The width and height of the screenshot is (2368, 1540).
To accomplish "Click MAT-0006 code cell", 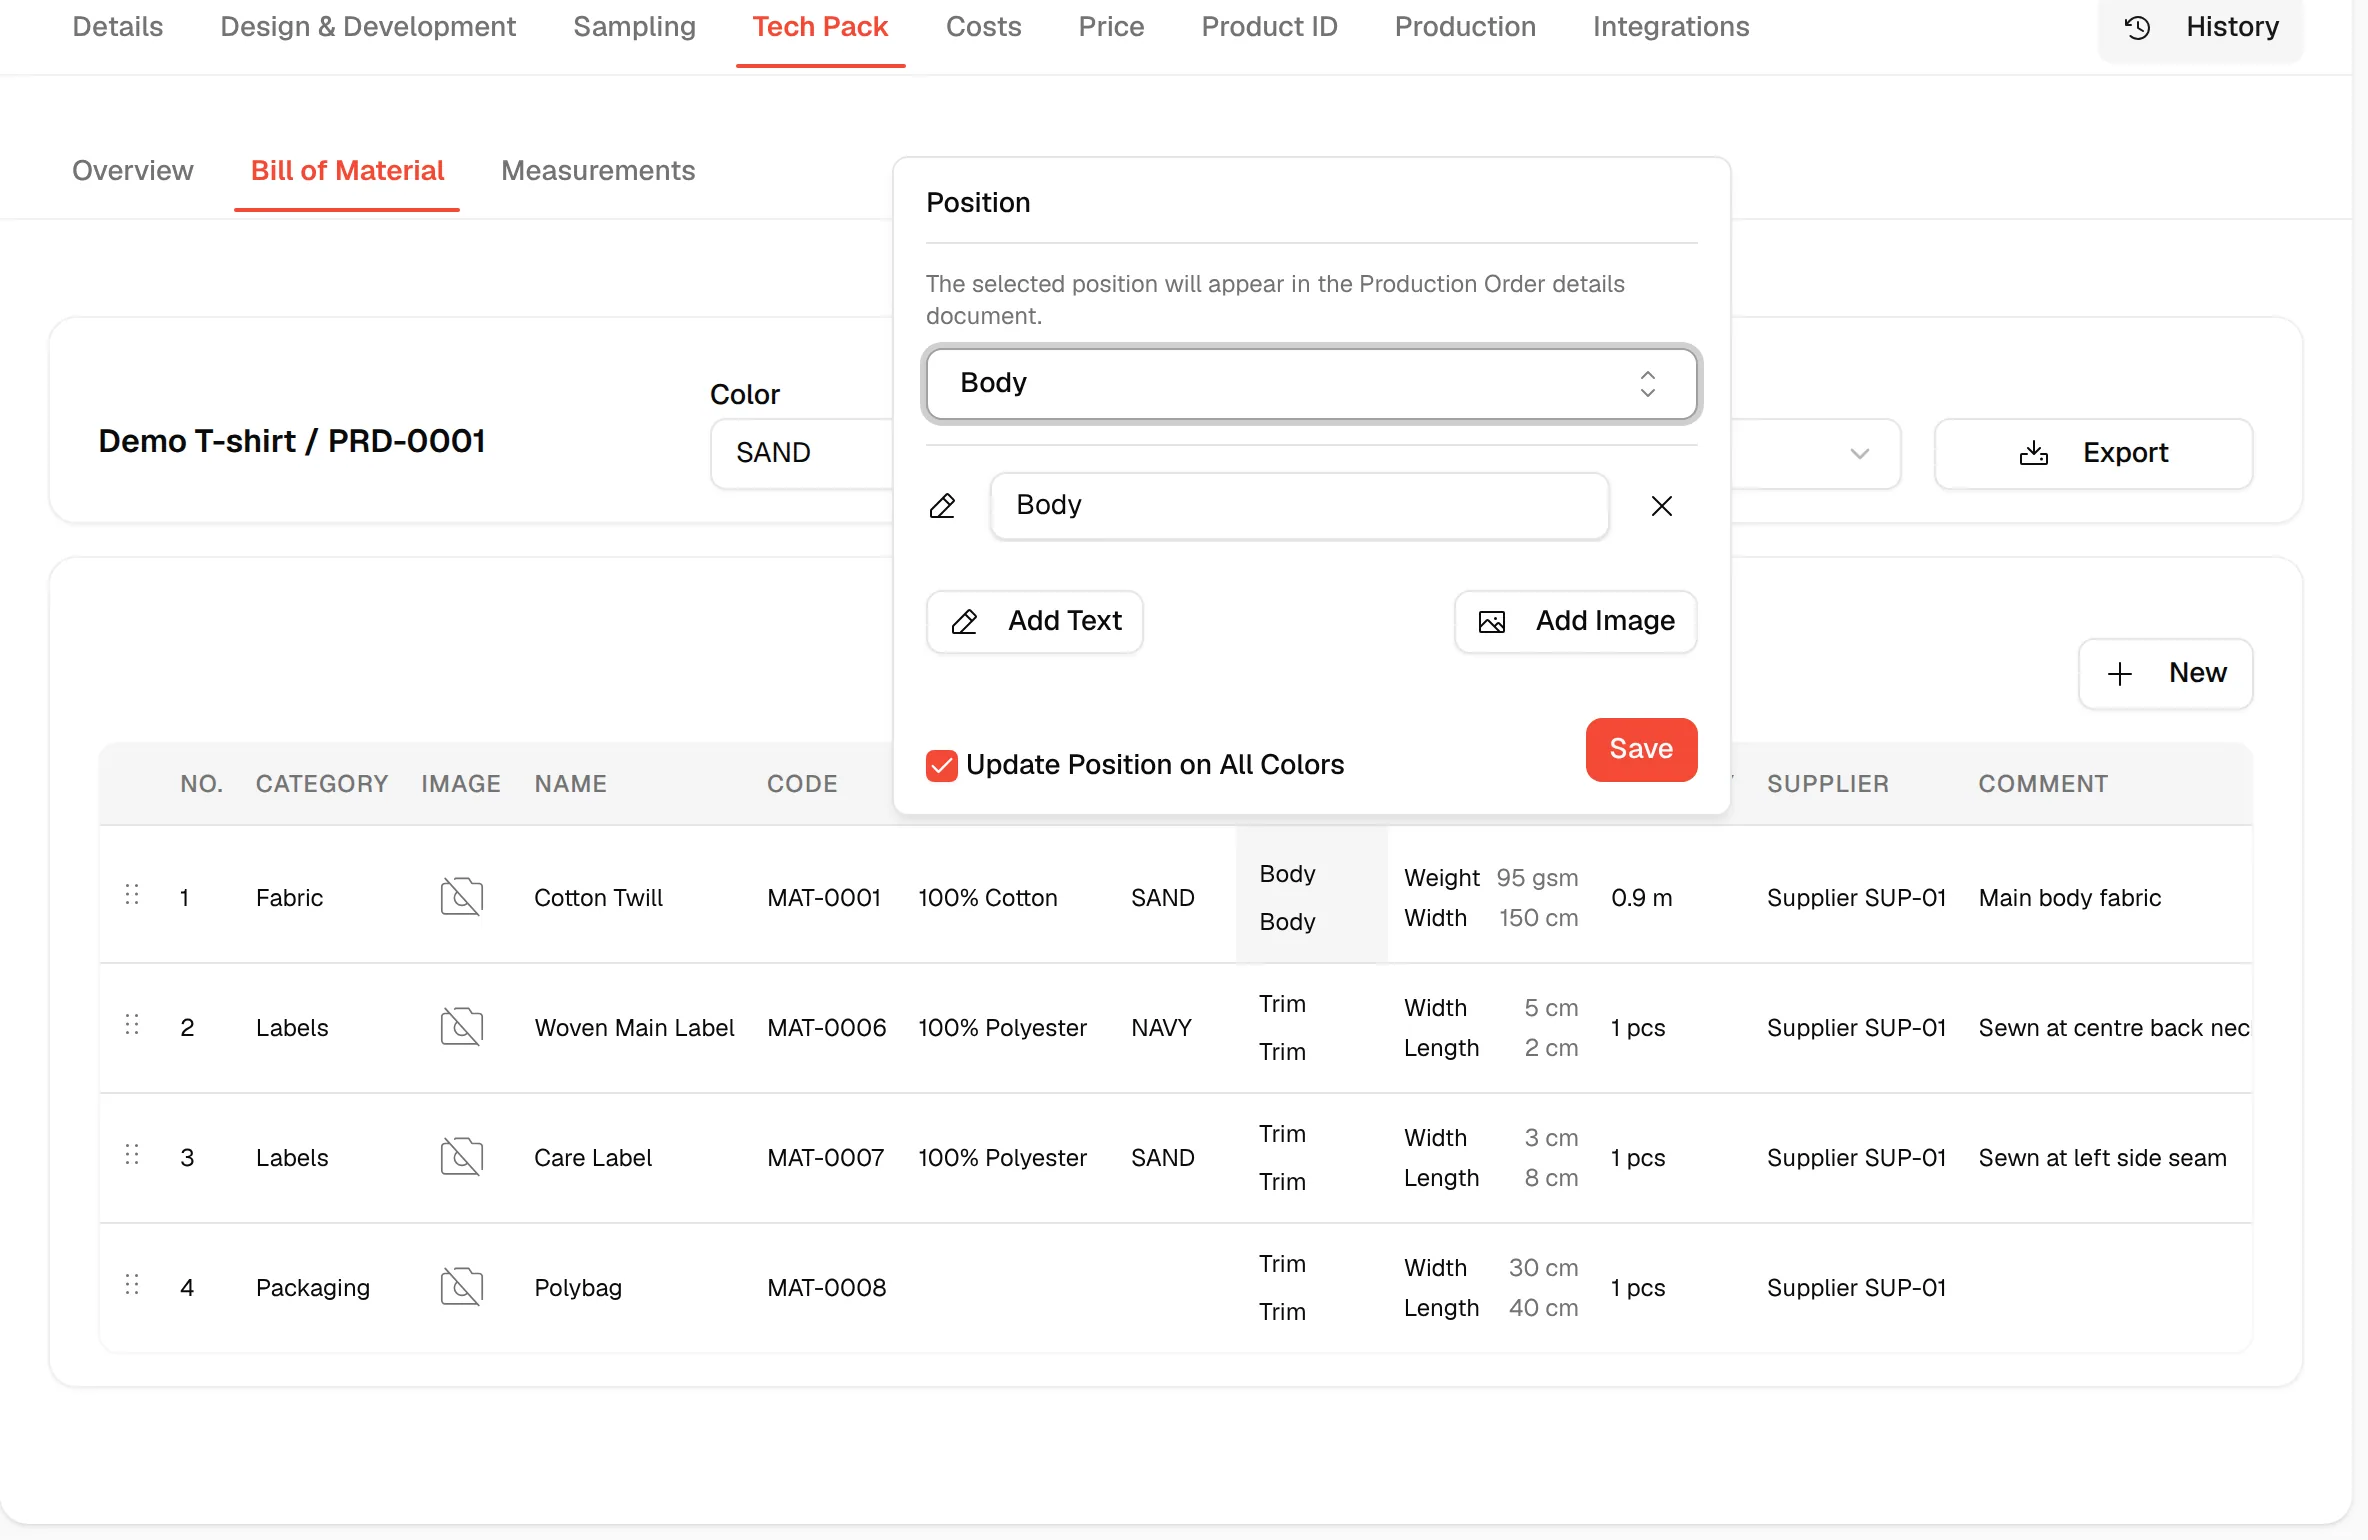I will point(826,1028).
